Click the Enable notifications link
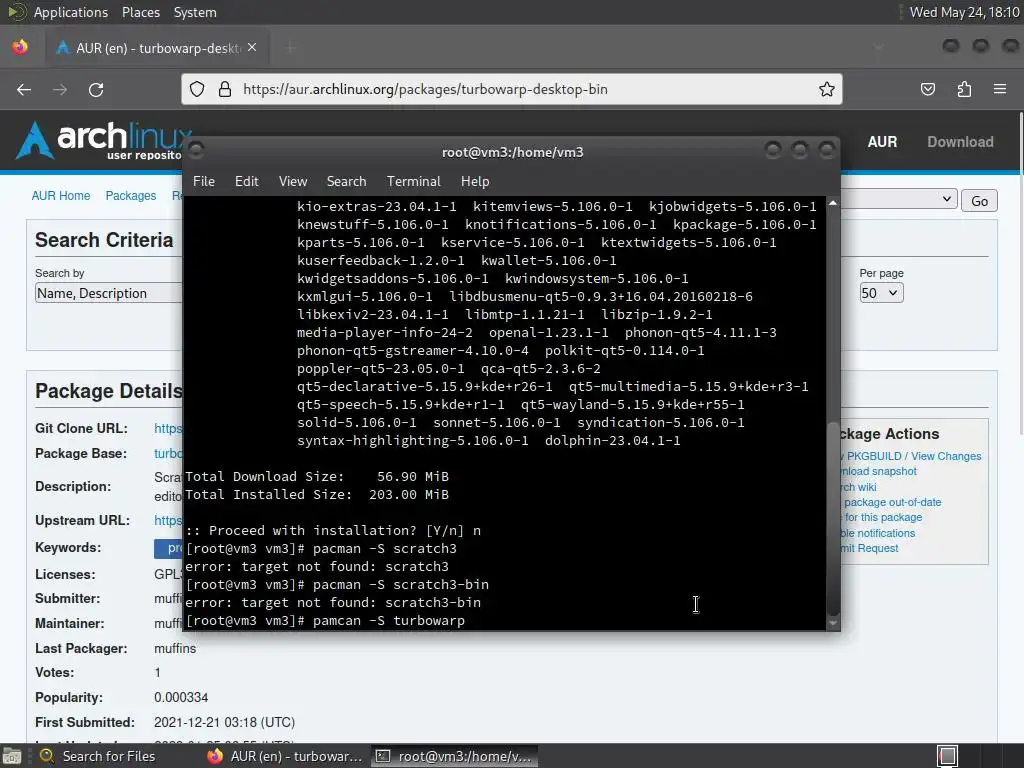The height and width of the screenshot is (768, 1024). tap(878, 533)
